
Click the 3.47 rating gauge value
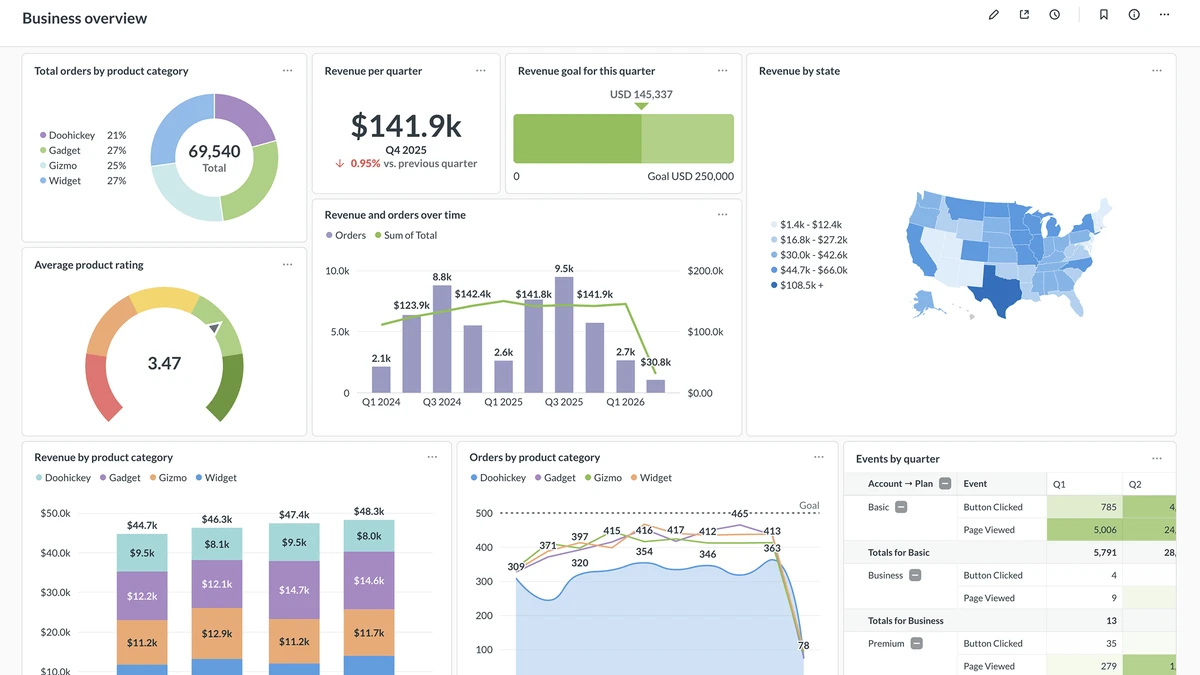click(x=164, y=363)
